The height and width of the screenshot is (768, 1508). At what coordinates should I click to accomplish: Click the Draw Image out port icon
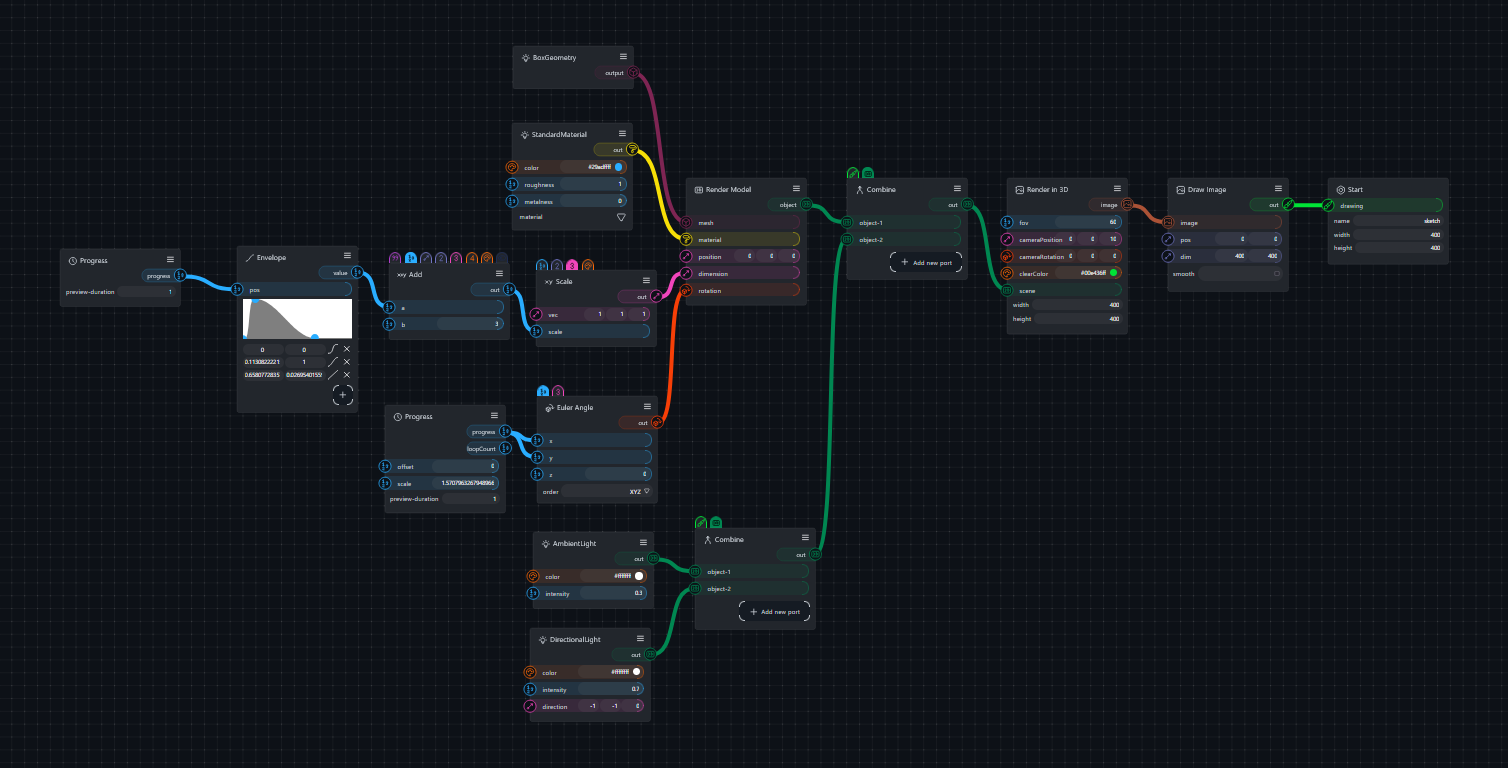click(x=1288, y=205)
